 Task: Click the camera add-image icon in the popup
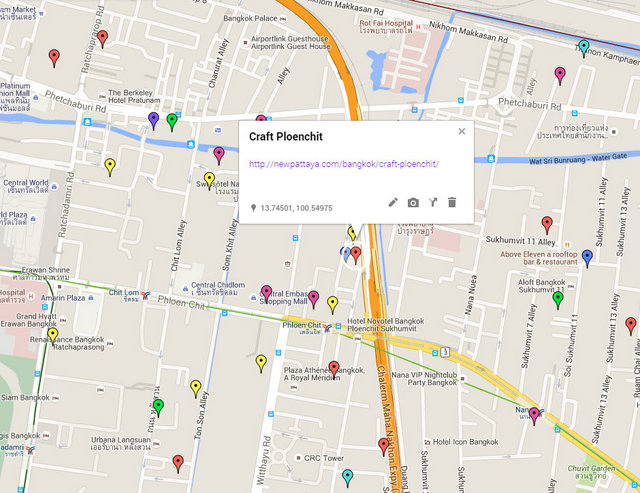[413, 202]
